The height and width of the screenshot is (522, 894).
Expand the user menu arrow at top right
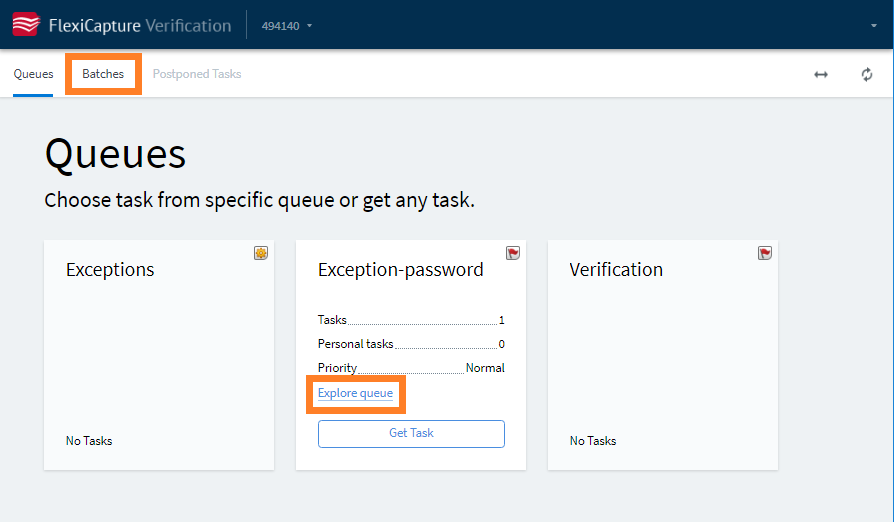pyautogui.click(x=873, y=26)
